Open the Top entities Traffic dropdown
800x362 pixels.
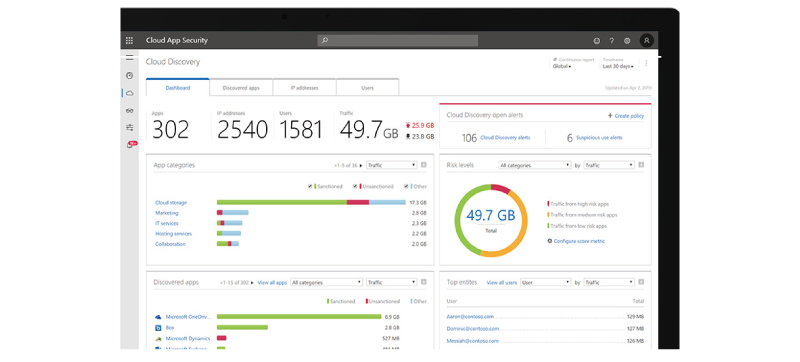pos(609,282)
